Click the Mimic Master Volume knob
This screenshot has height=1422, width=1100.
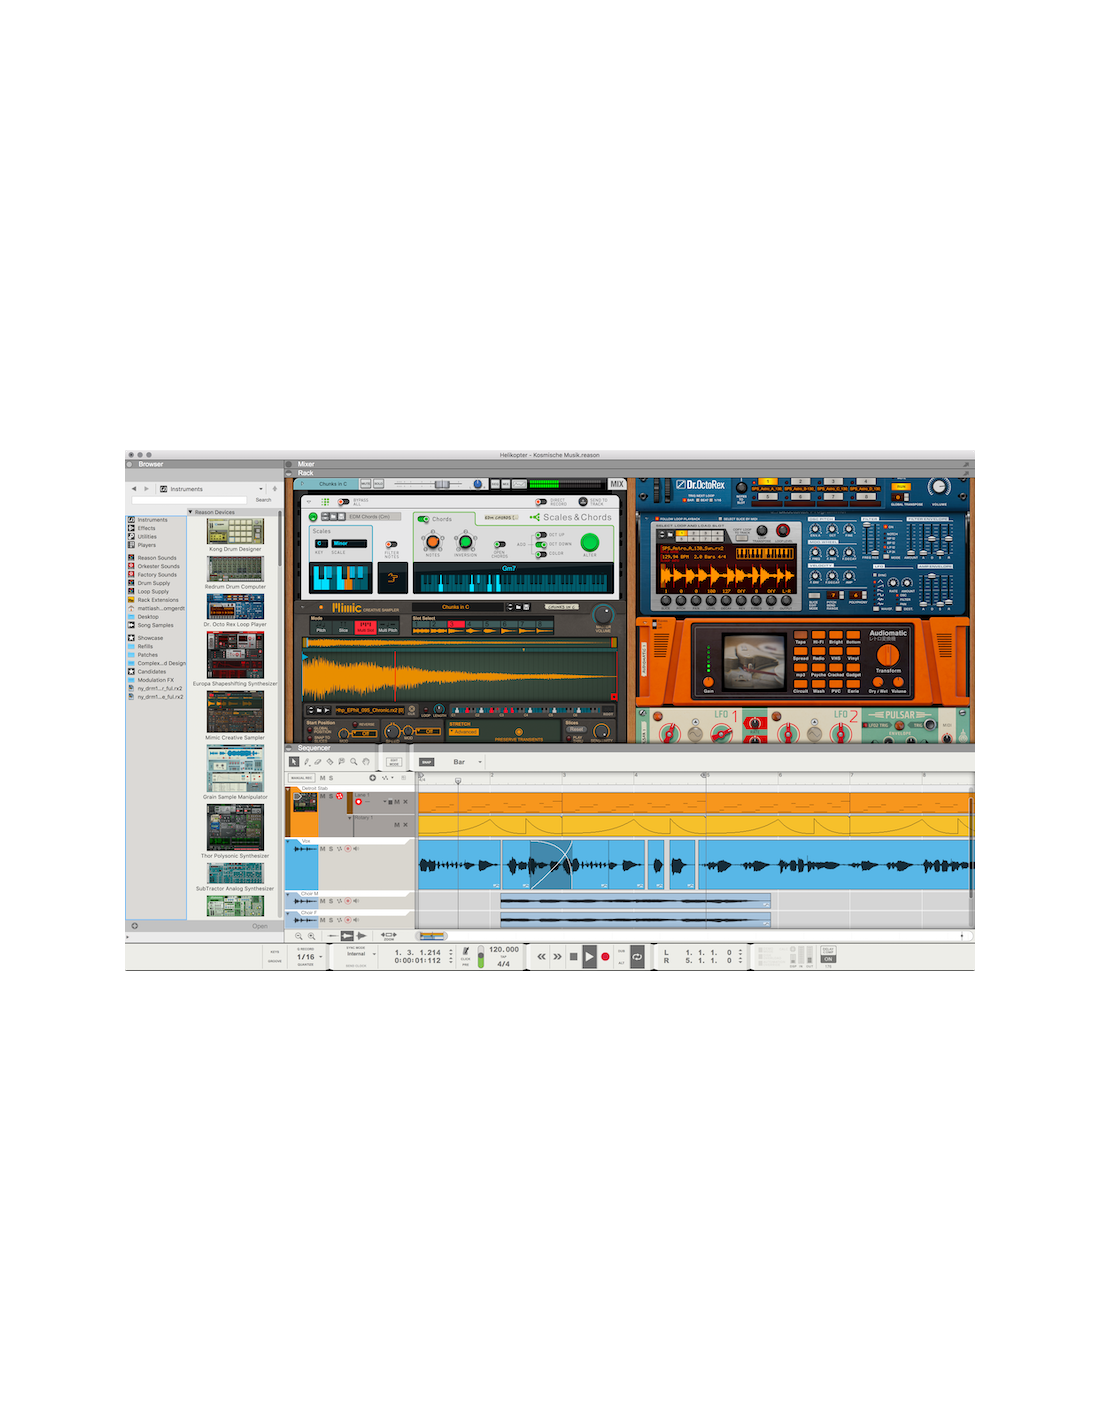(x=603, y=615)
